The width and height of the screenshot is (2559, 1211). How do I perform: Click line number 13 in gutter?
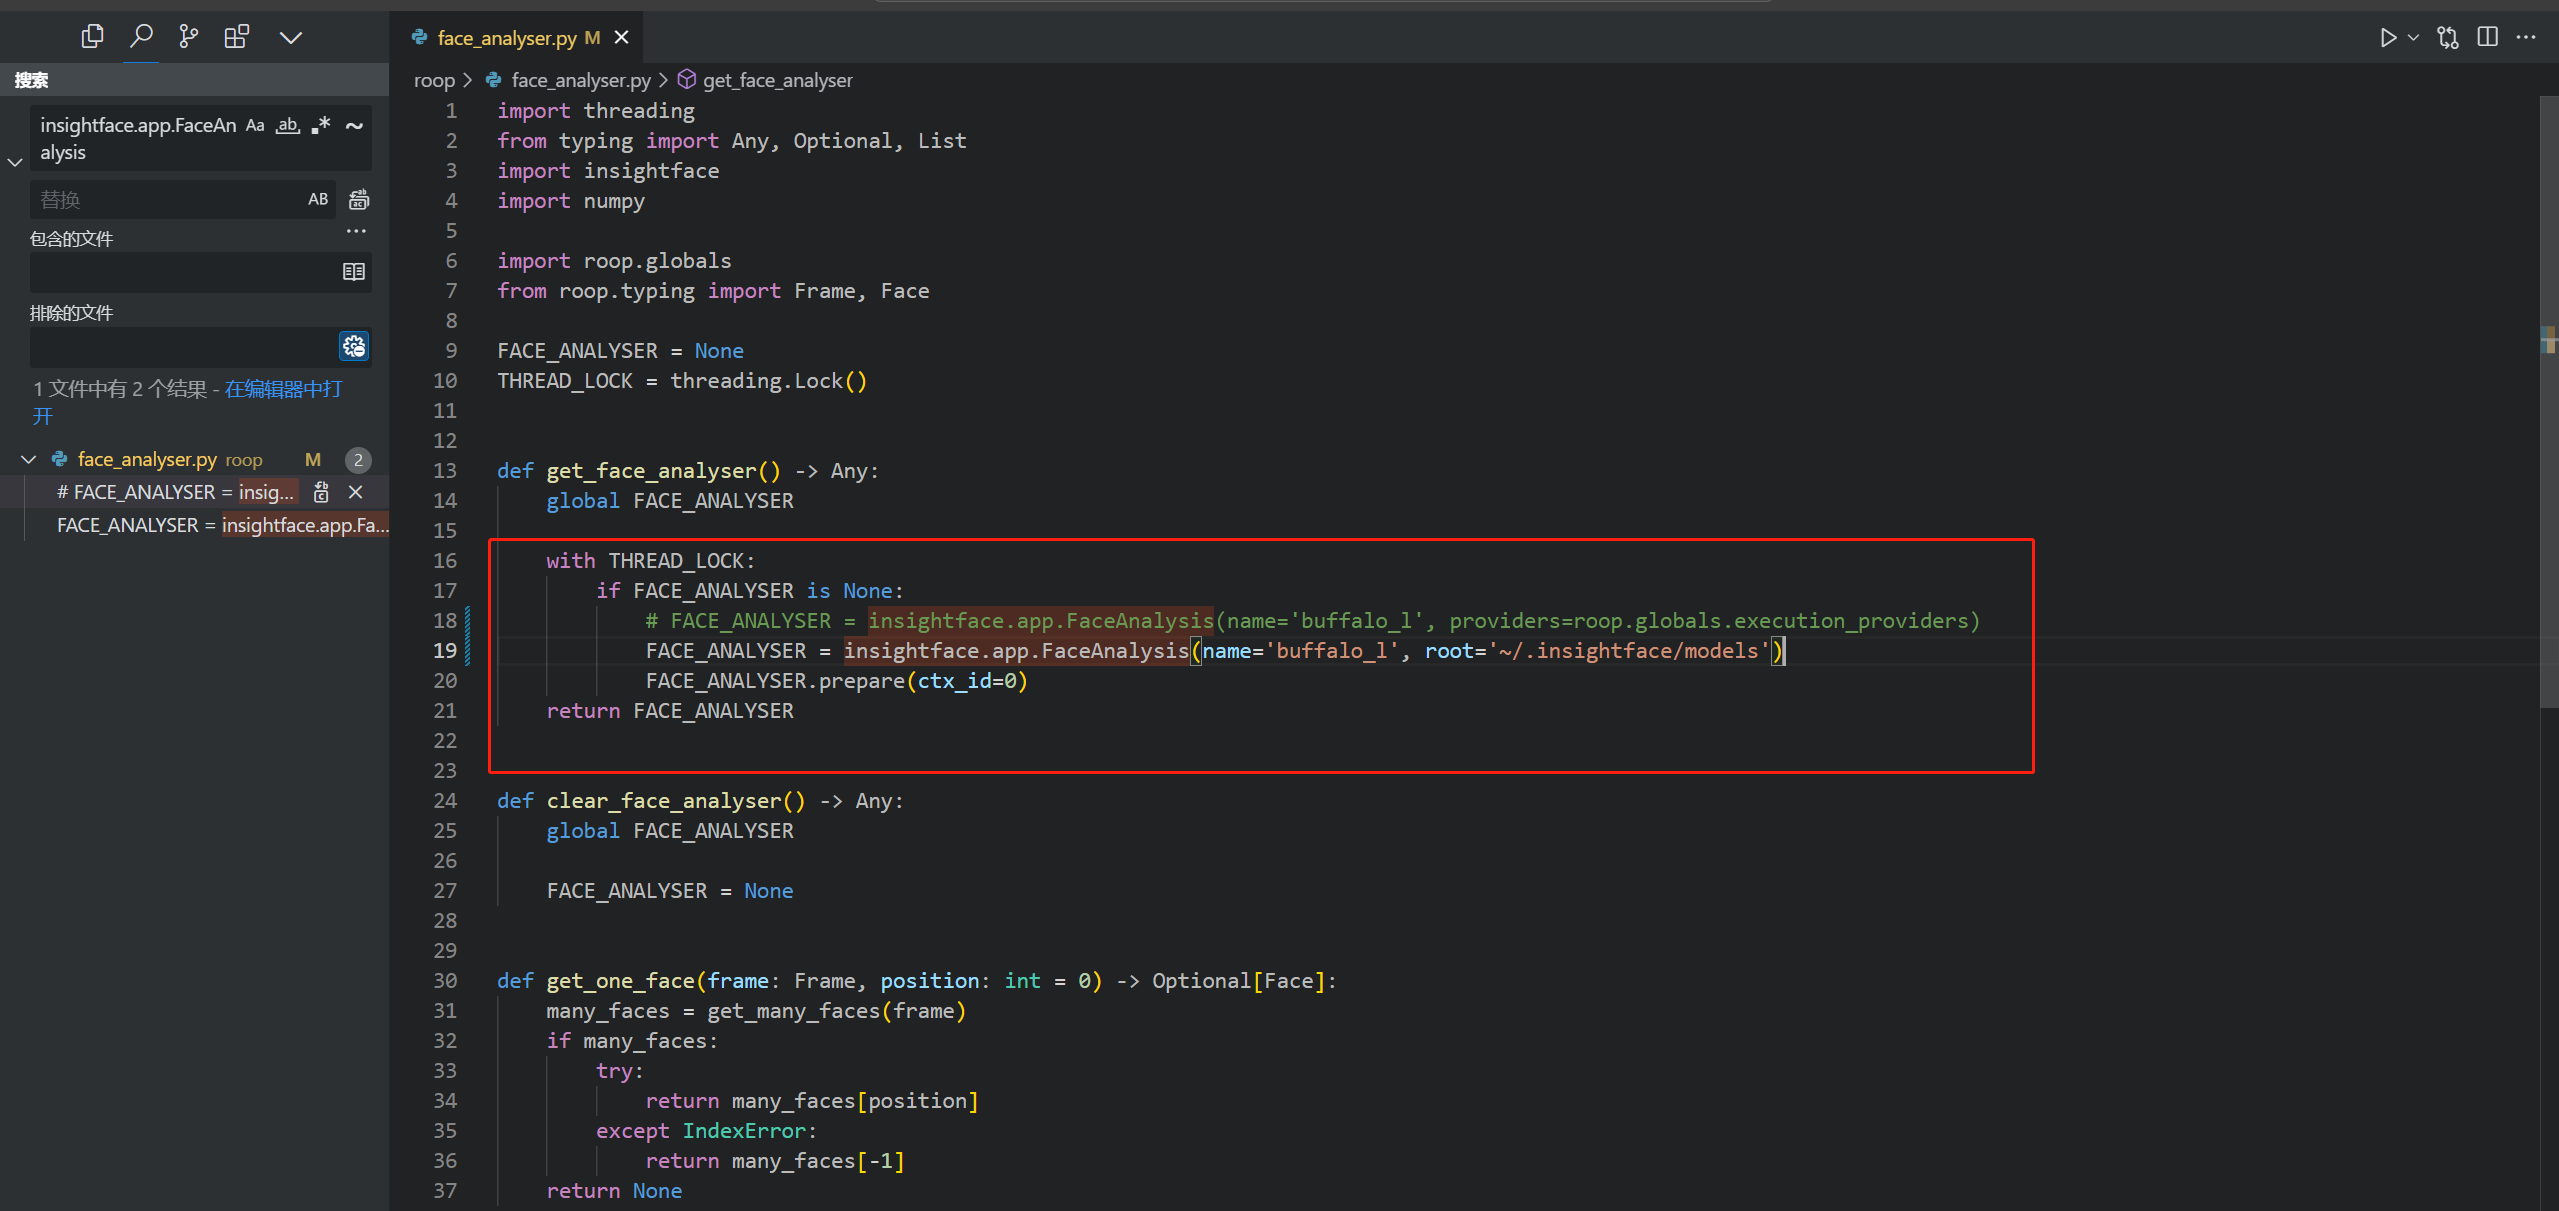click(445, 471)
